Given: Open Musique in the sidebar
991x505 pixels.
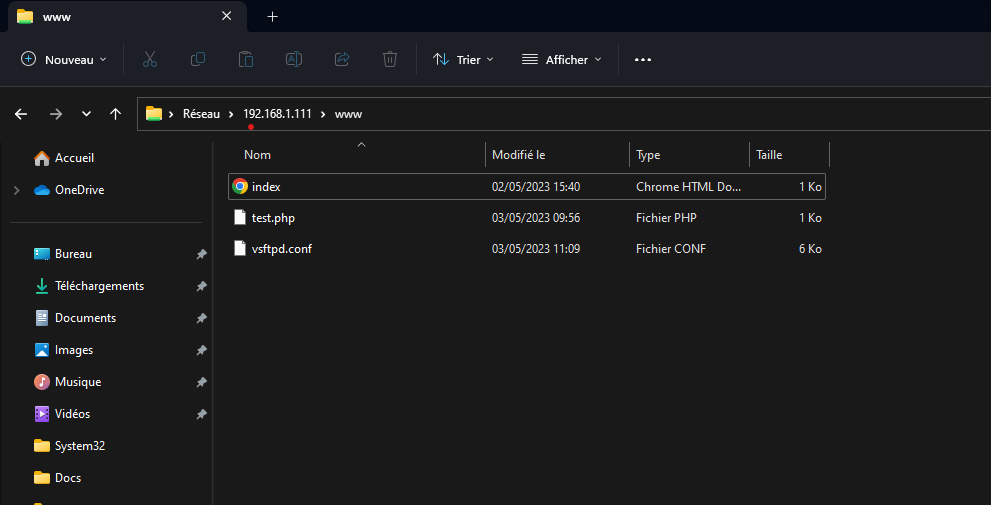Looking at the screenshot, I should [67, 382].
